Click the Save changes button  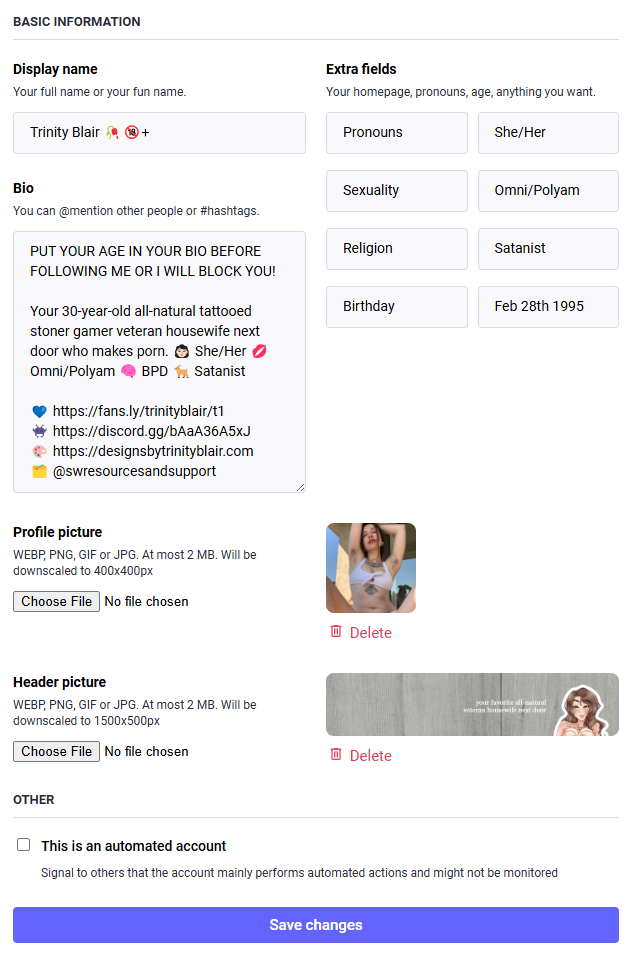click(316, 925)
